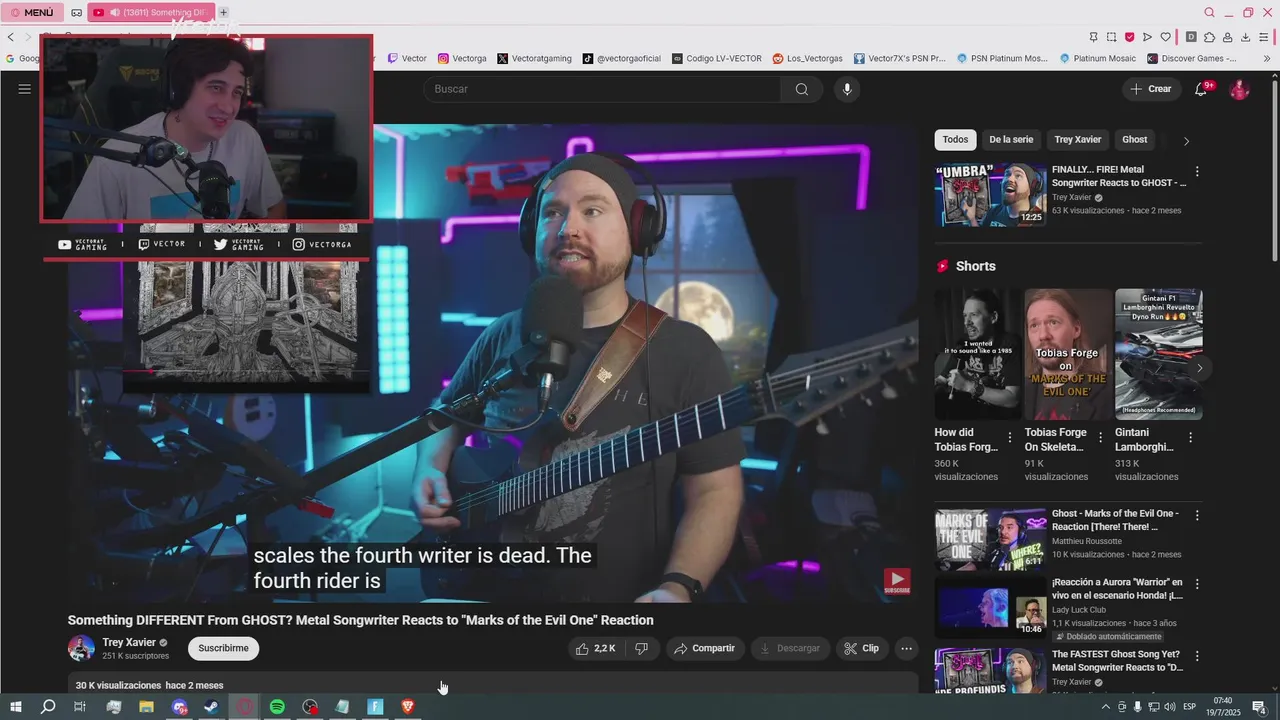
Task: Open the Discover Games bookmark
Action: click(x=1192, y=58)
